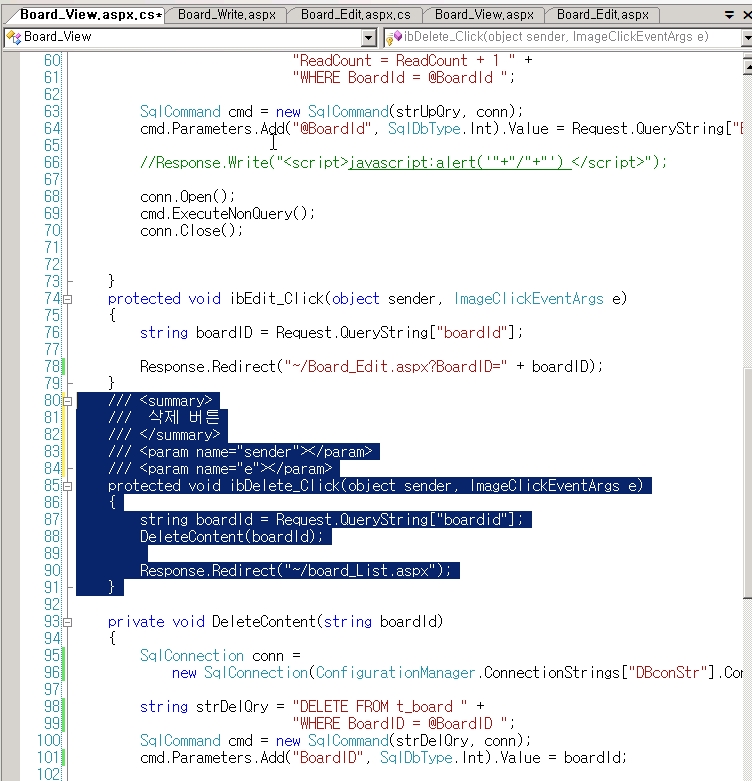Click the "DBconStr" string
The height and width of the screenshot is (781, 752).
[x=667, y=672]
